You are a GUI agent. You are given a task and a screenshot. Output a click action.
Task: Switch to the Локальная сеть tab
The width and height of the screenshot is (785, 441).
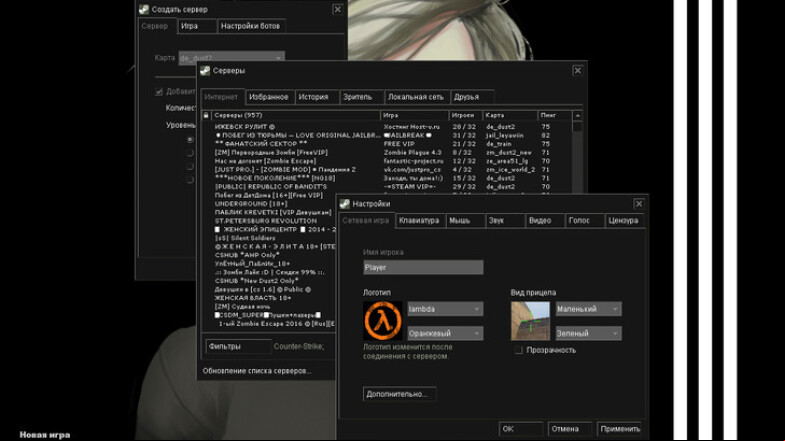pyautogui.click(x=417, y=97)
